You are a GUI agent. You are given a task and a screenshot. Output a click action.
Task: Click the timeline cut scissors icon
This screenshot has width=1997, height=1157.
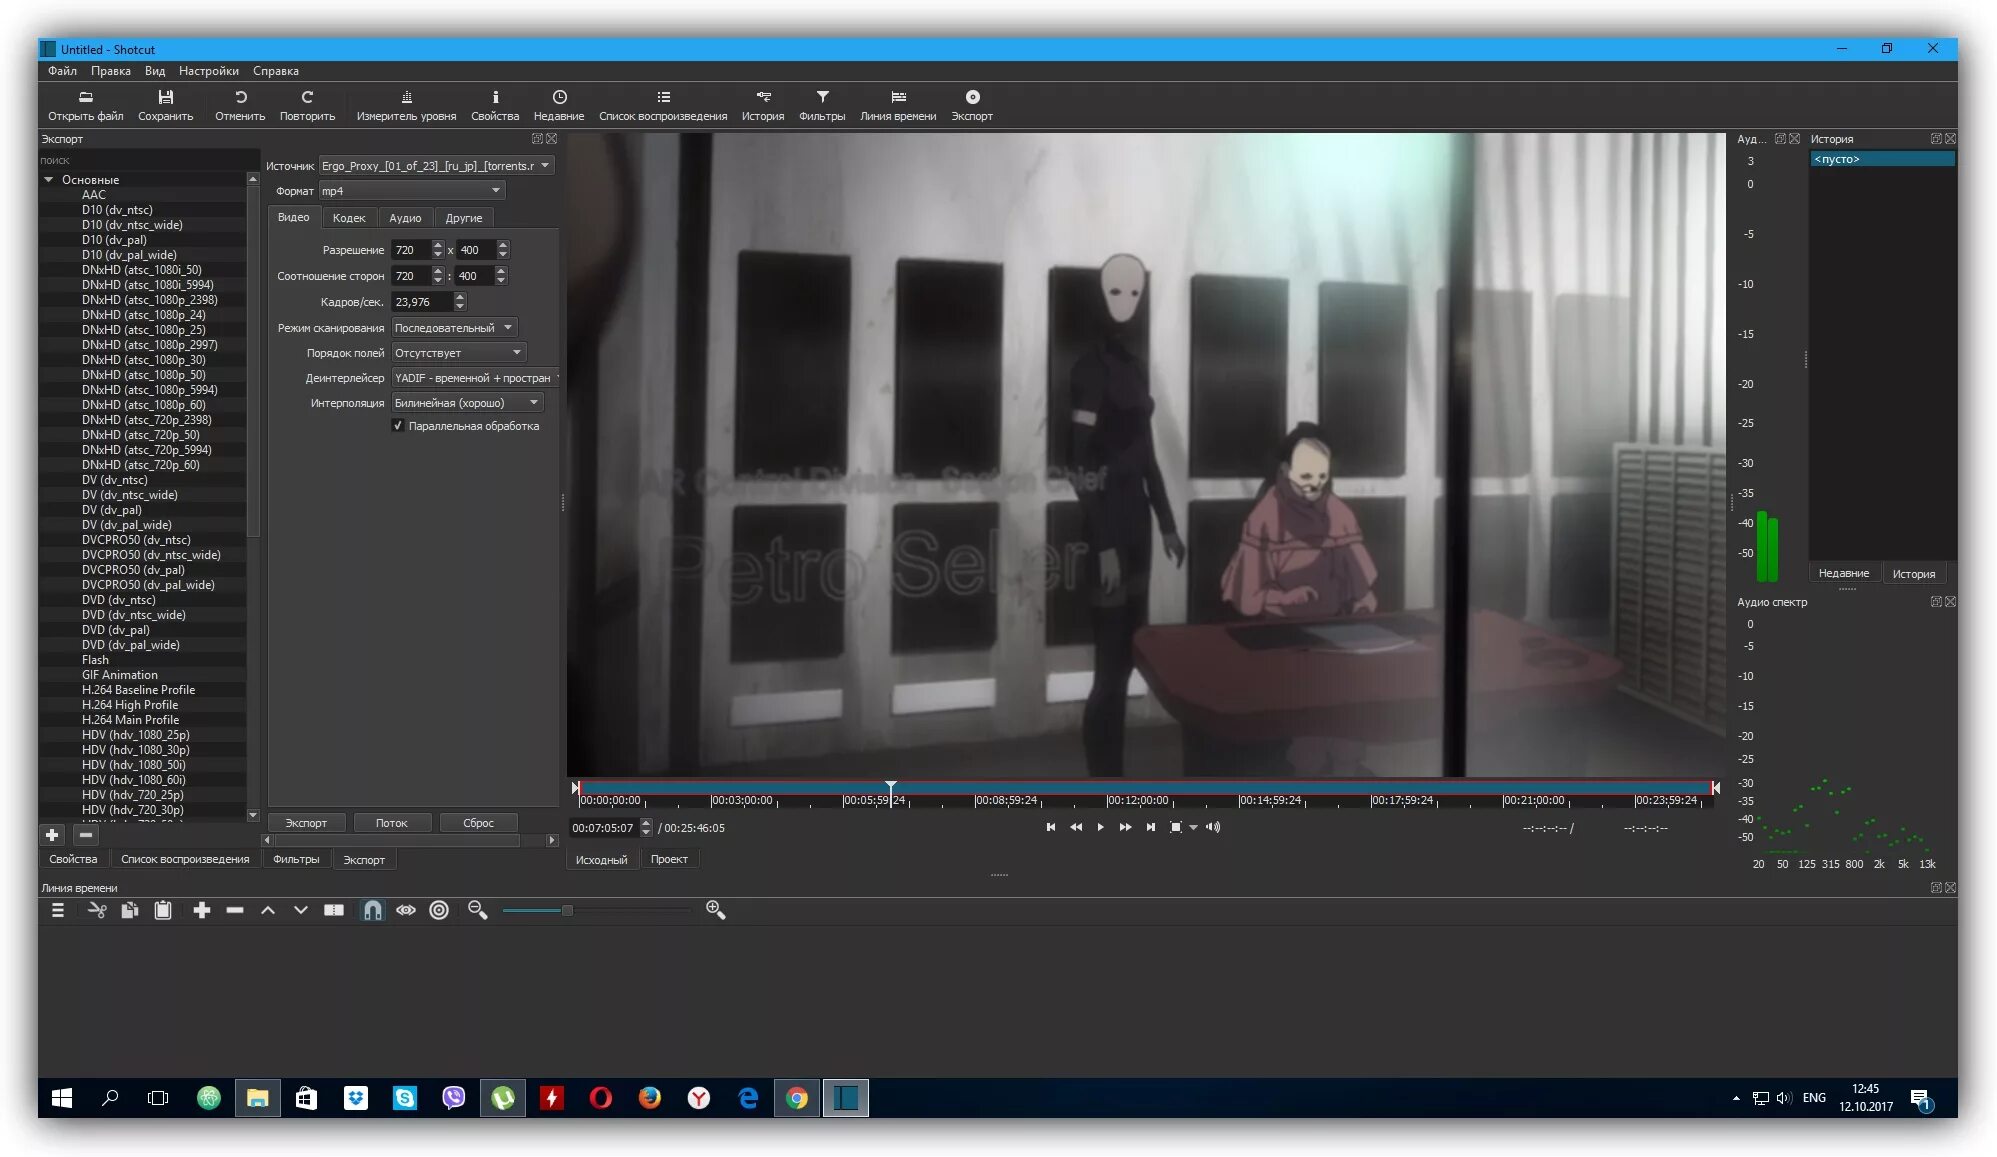tap(97, 910)
